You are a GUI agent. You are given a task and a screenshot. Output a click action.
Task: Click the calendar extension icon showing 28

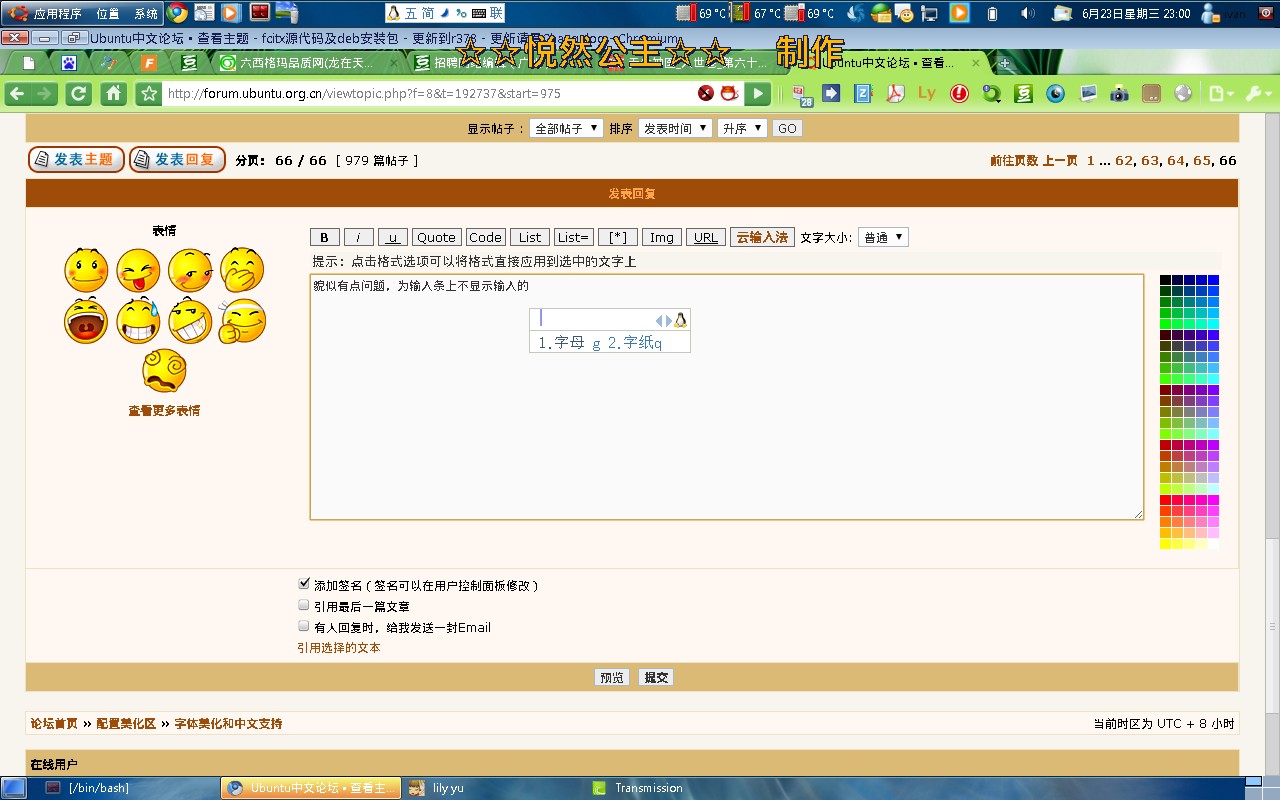[802, 95]
